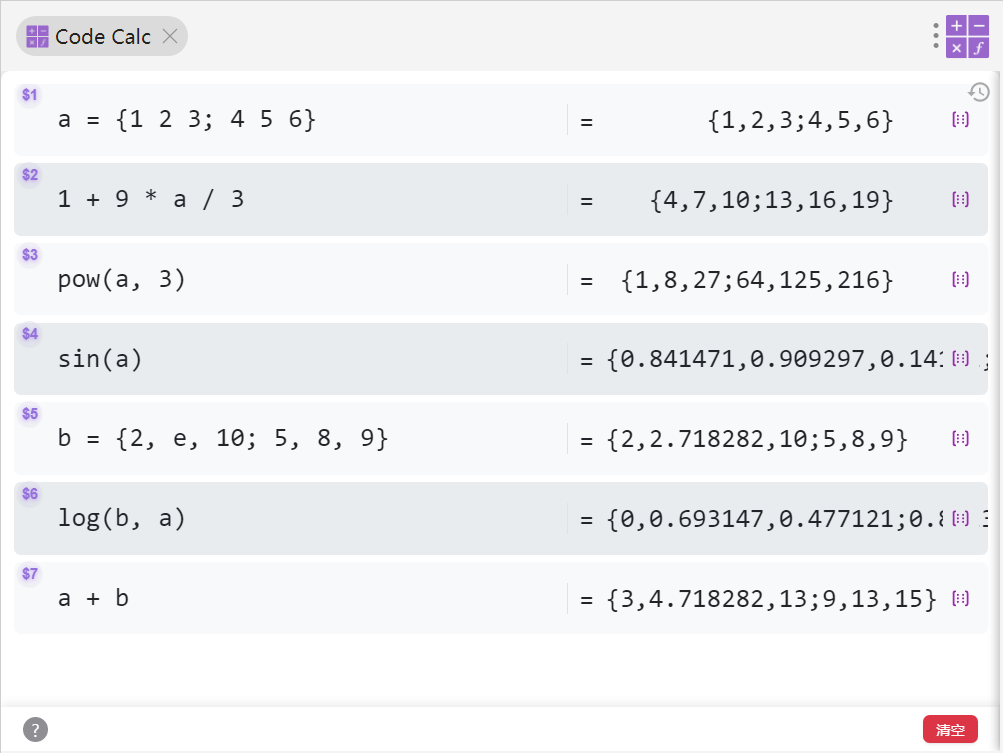Click the matrix icon for sin(a) result
Screen dimensions: 1003x753
tap(960, 358)
